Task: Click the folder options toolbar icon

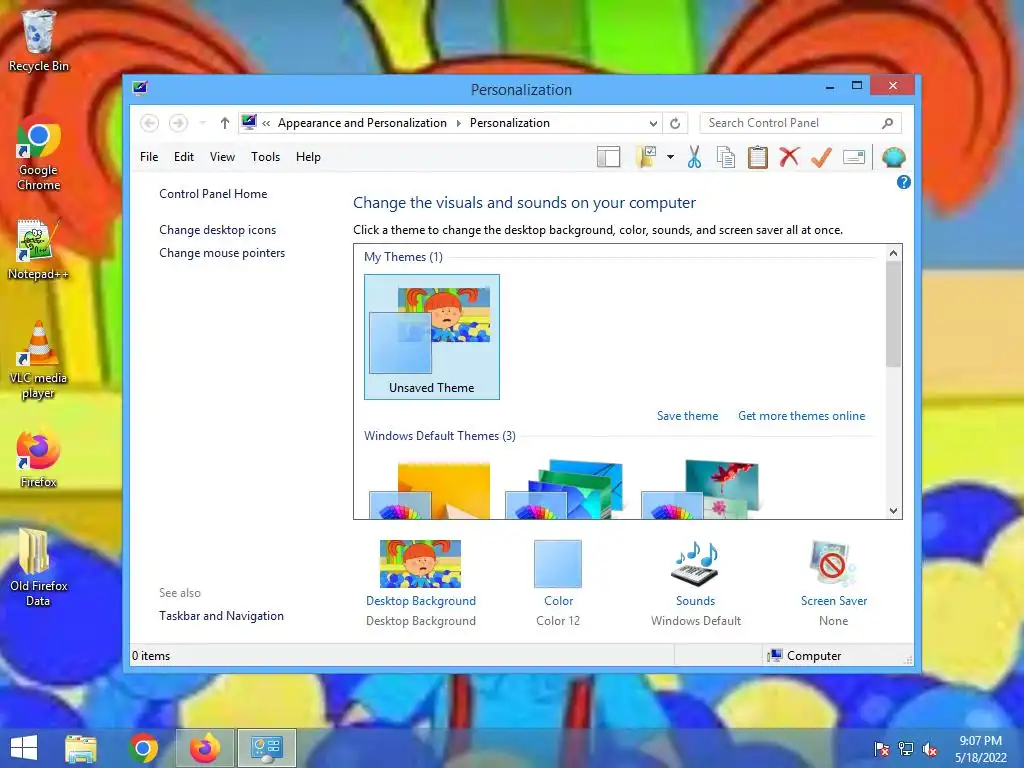Action: [x=646, y=157]
